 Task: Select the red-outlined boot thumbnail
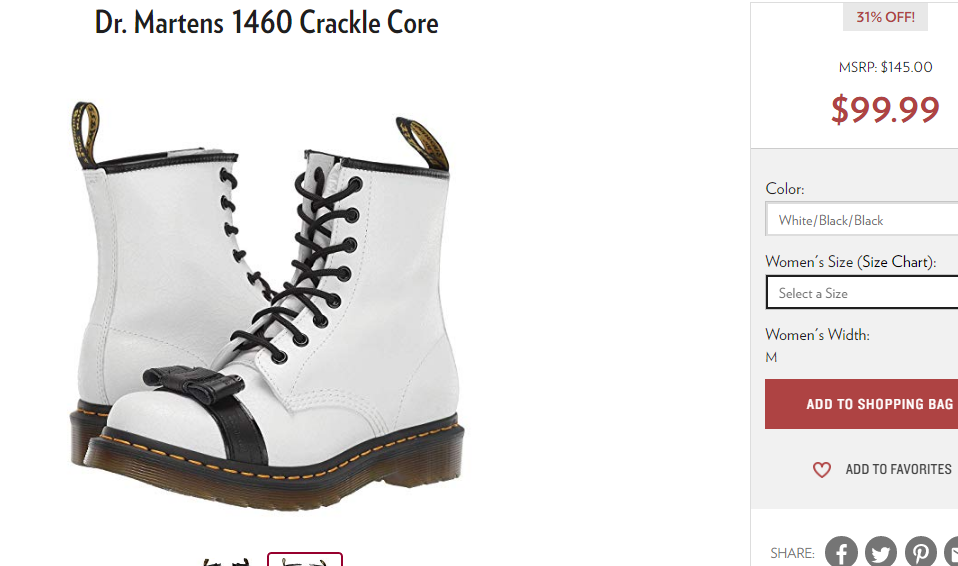click(x=305, y=559)
